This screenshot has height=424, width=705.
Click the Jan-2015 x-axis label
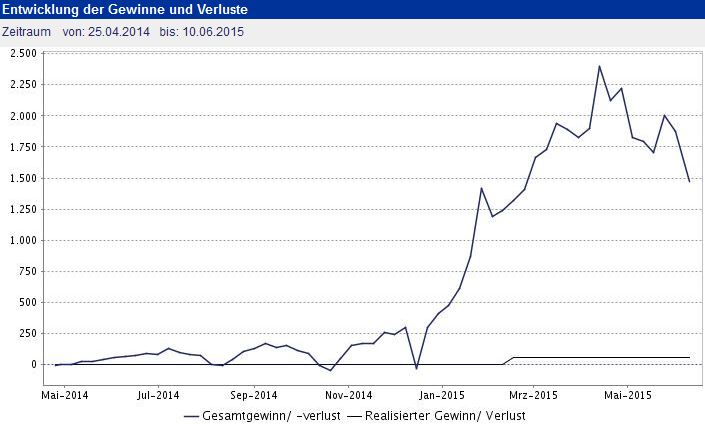[x=442, y=395]
